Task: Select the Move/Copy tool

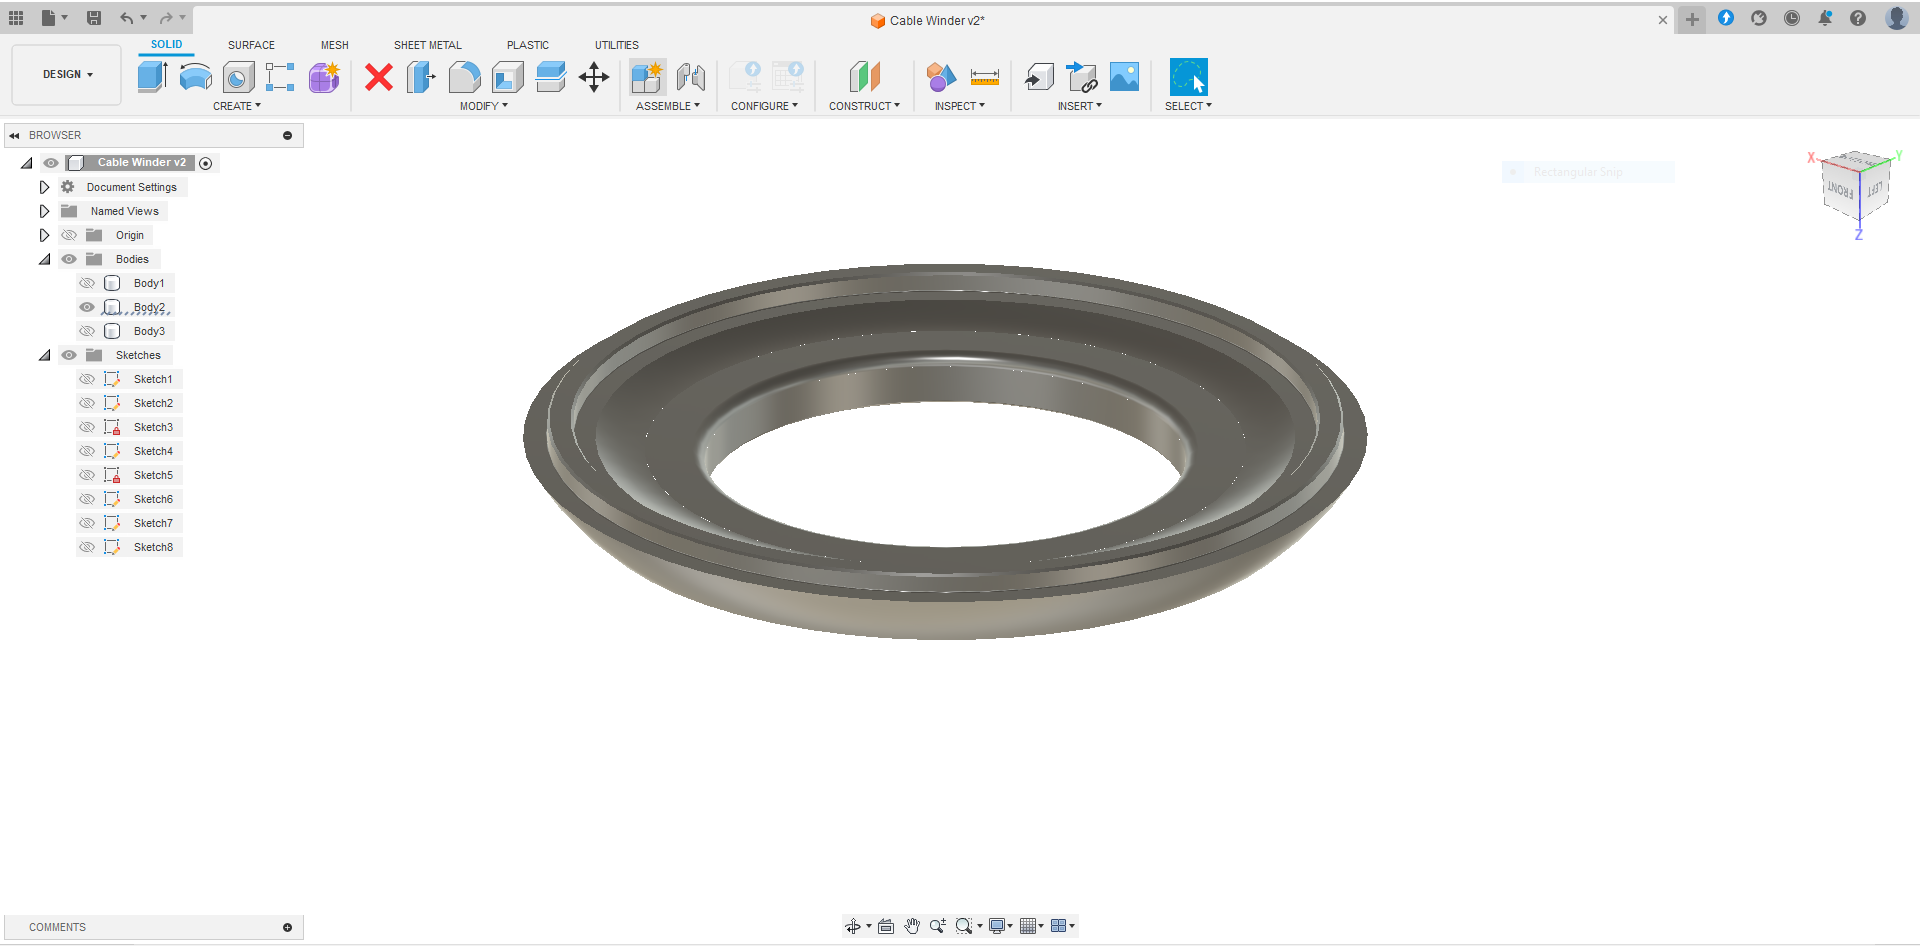Action: coord(594,77)
